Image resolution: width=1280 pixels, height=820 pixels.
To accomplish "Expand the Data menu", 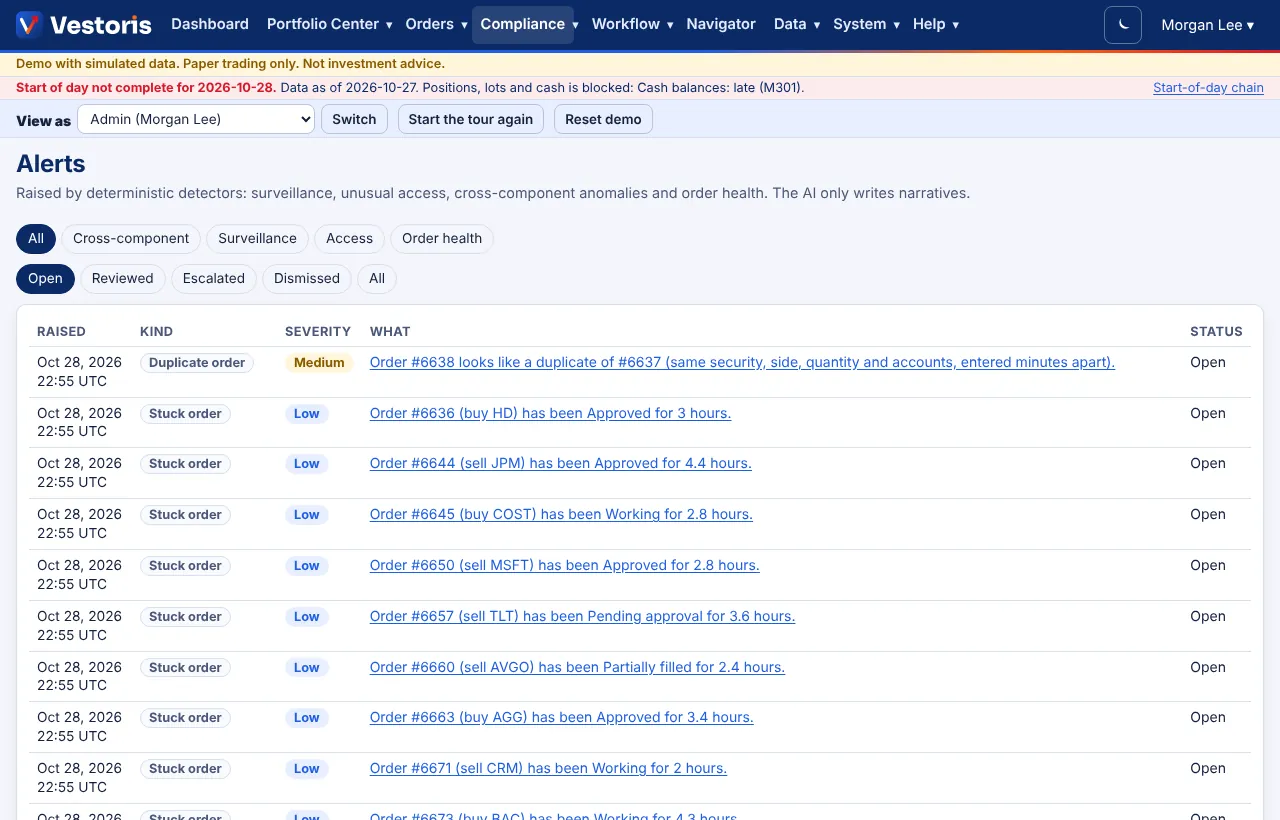I will (797, 24).
